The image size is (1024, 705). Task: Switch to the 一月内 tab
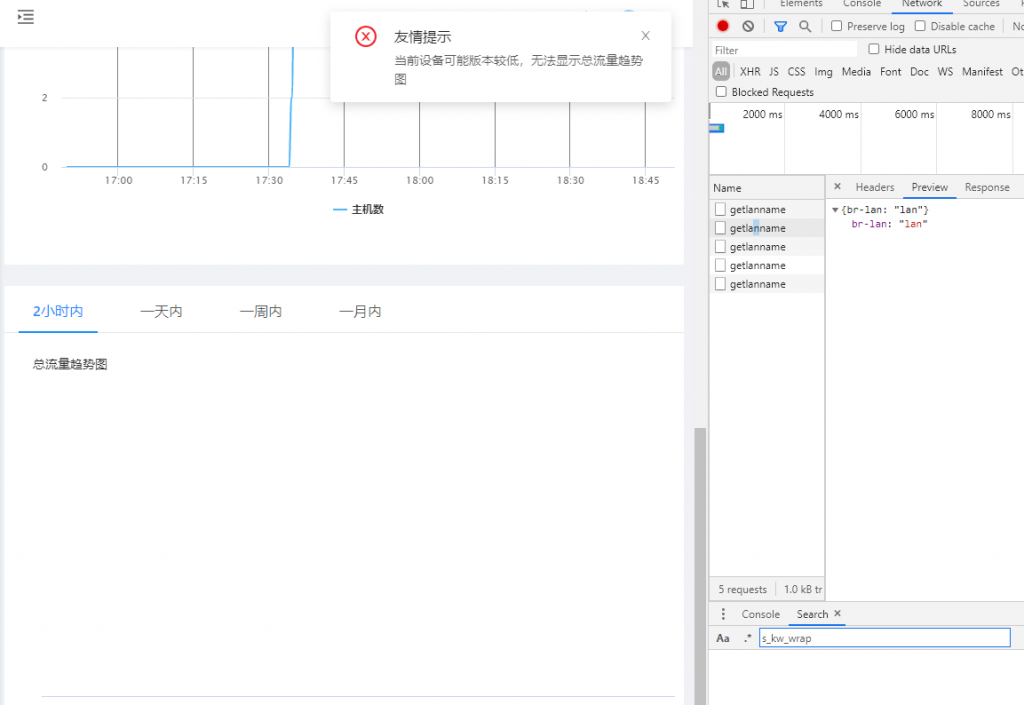click(360, 311)
